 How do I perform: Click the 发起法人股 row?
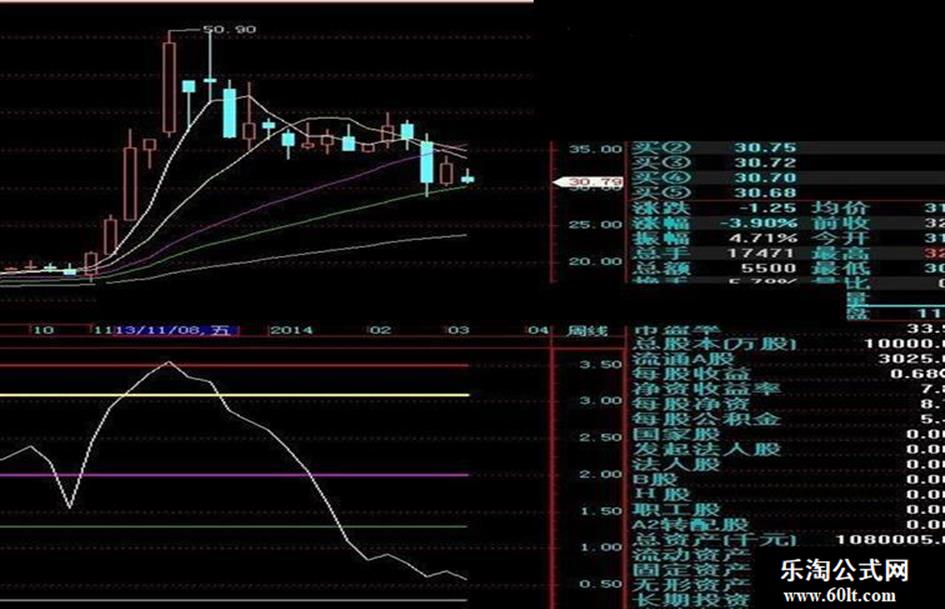tap(788, 449)
